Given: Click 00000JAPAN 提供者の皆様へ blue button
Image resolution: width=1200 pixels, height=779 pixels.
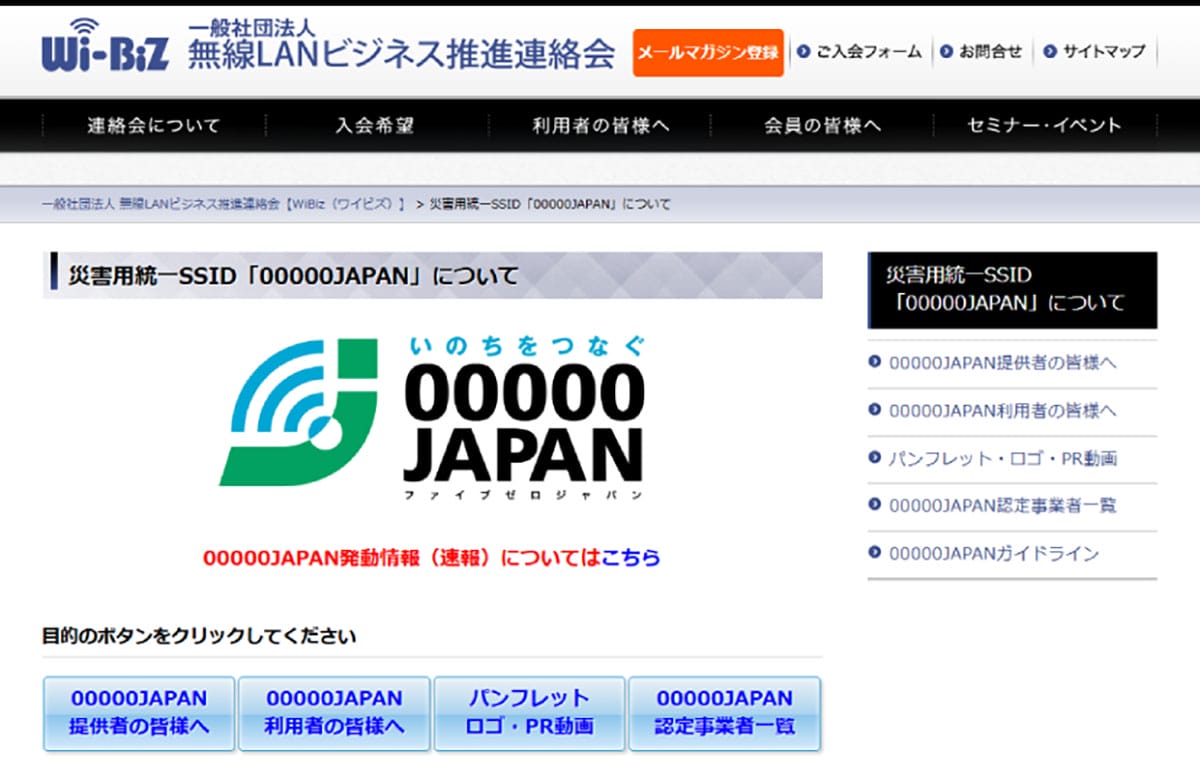Looking at the screenshot, I should tap(139, 713).
